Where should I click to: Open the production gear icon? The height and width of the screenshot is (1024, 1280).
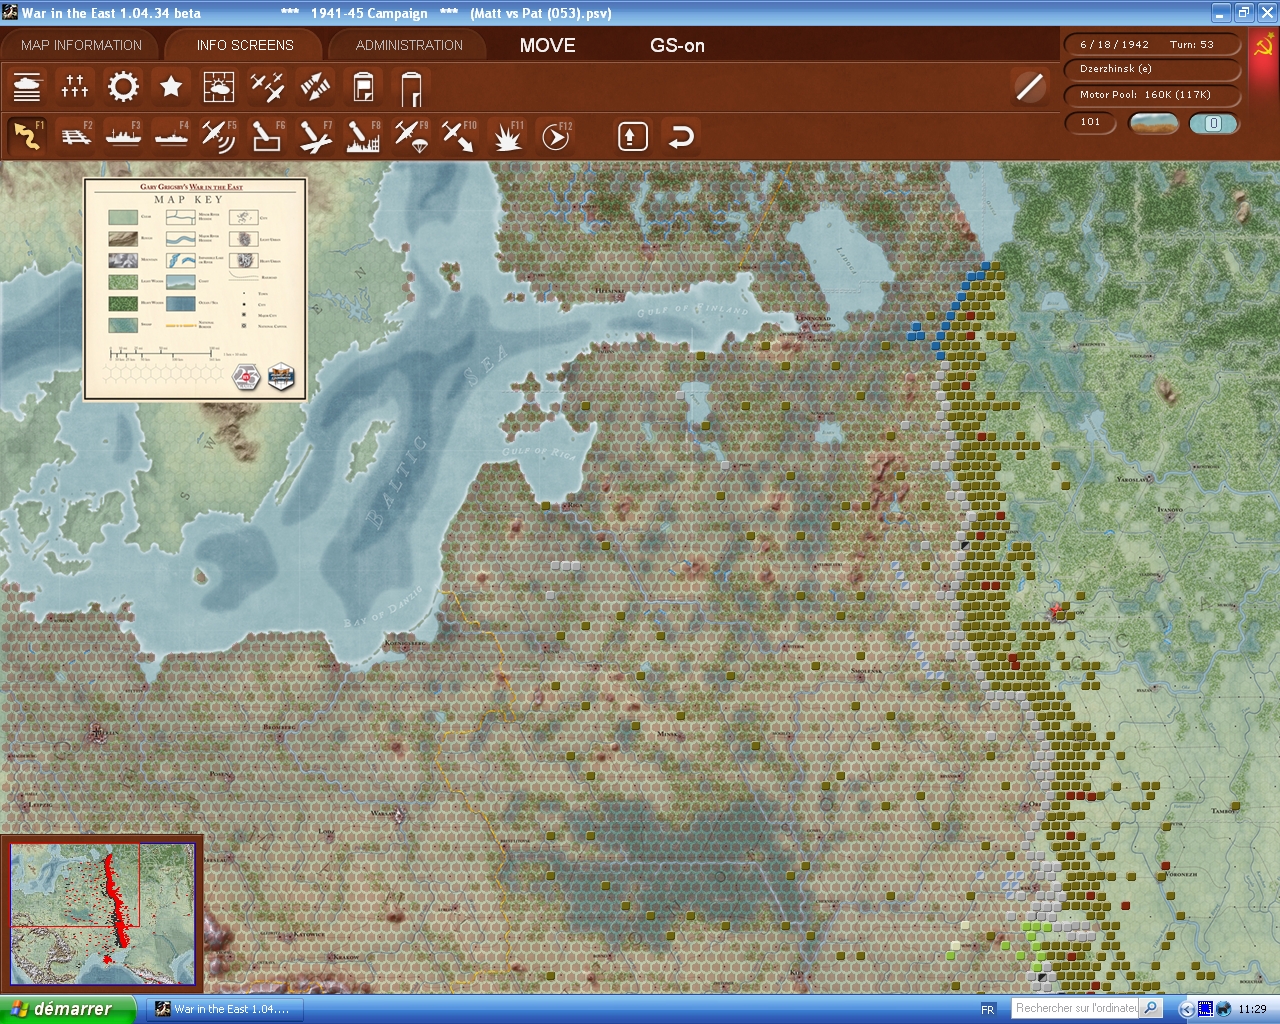(x=123, y=88)
